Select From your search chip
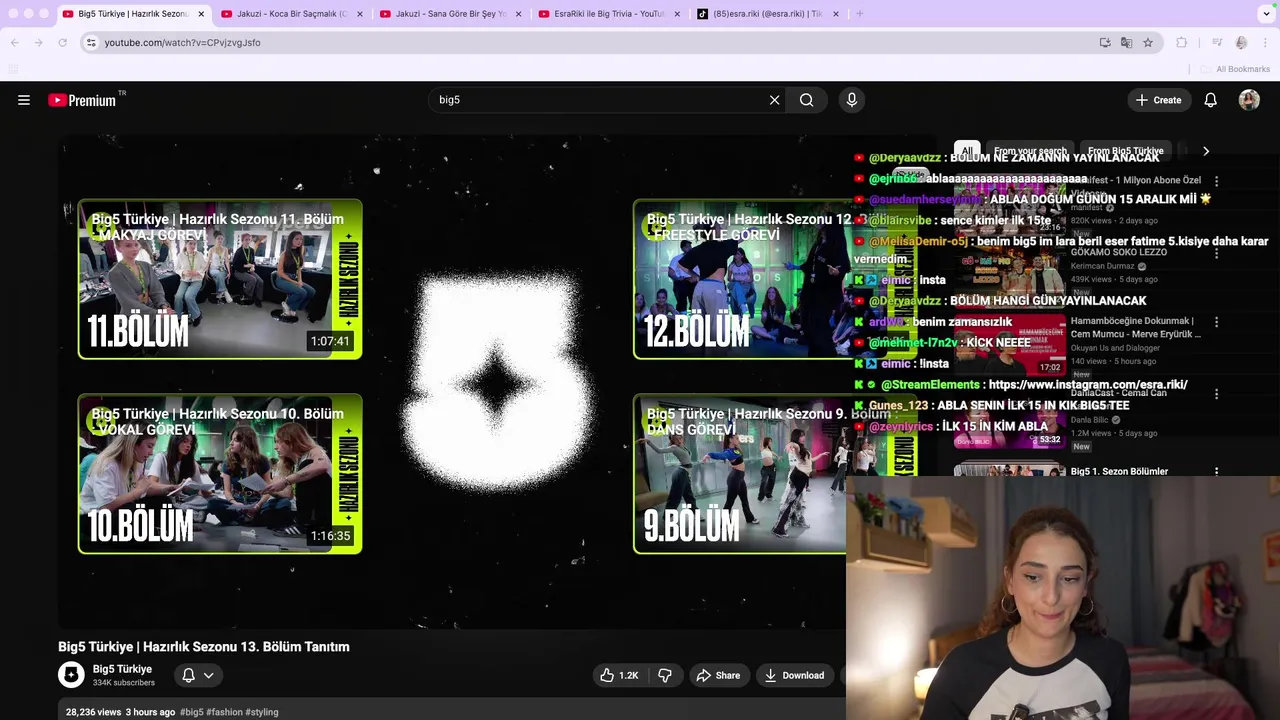 1030,151
